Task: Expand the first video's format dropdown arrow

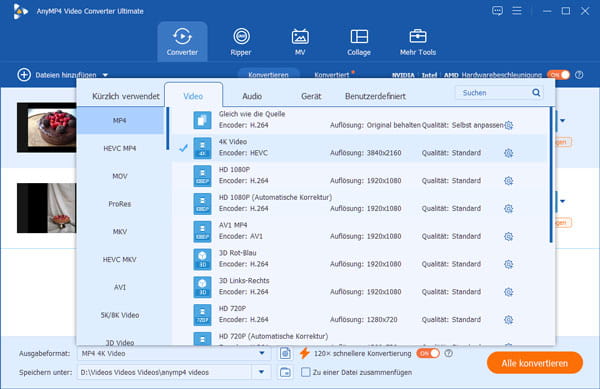Action: 562,120
